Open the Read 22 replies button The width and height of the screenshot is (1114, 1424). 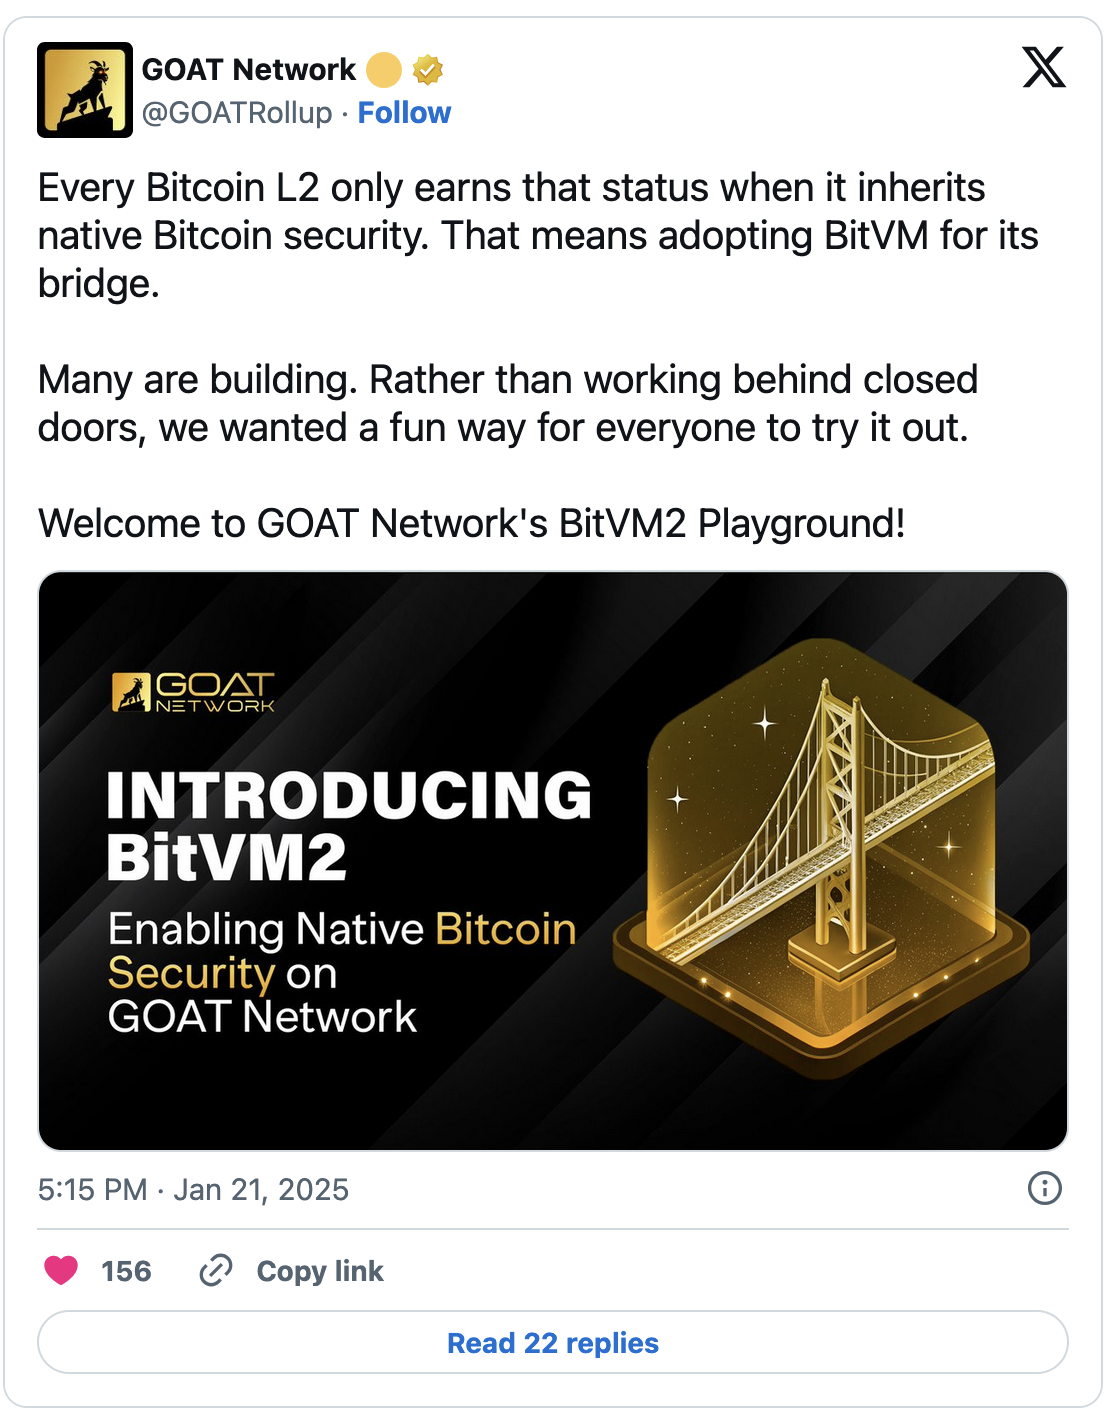(x=556, y=1343)
